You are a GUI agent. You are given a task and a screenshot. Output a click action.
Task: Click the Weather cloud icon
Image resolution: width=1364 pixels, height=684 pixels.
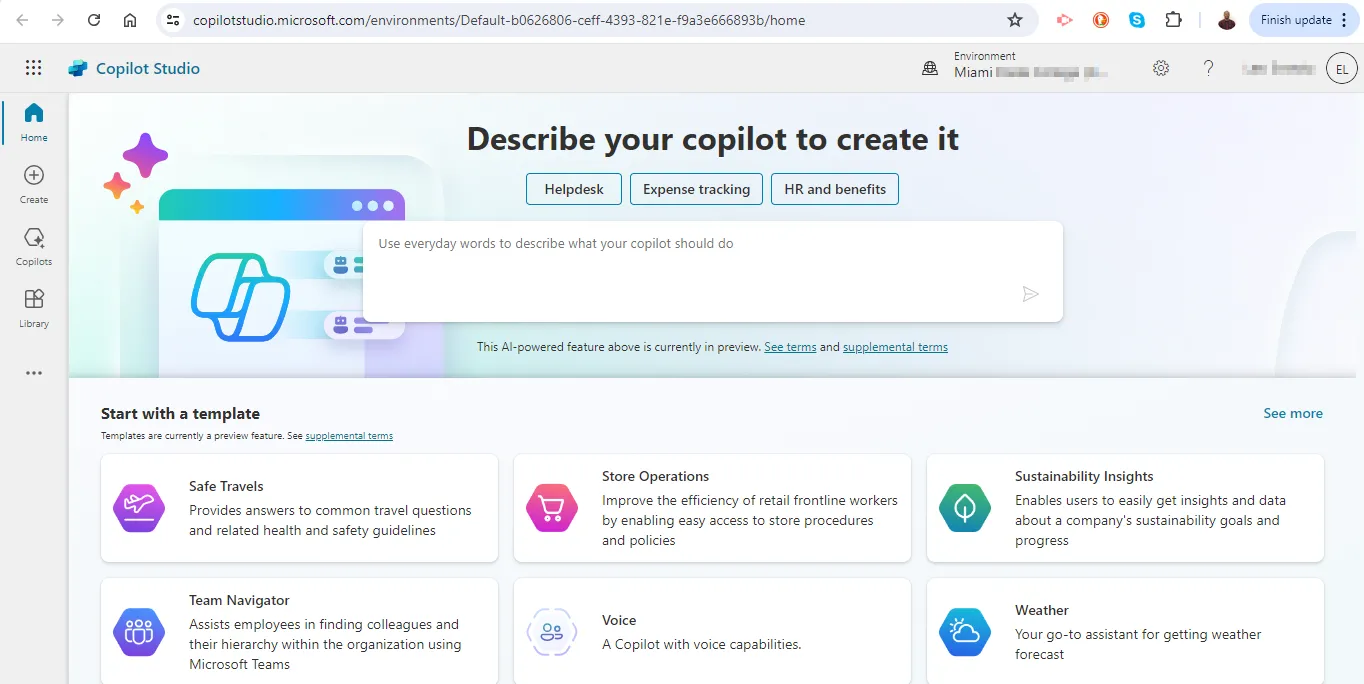[964, 632]
